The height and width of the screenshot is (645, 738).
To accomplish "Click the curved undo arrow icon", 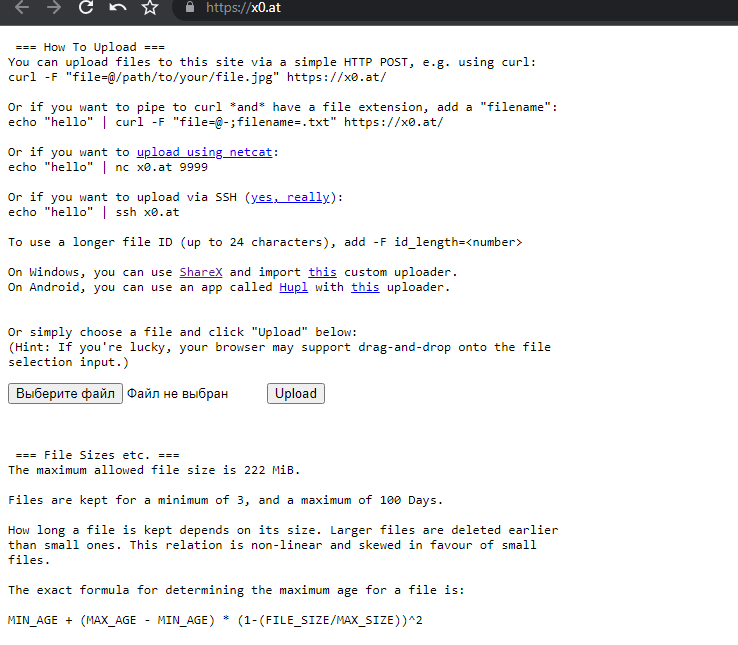I will point(118,8).
